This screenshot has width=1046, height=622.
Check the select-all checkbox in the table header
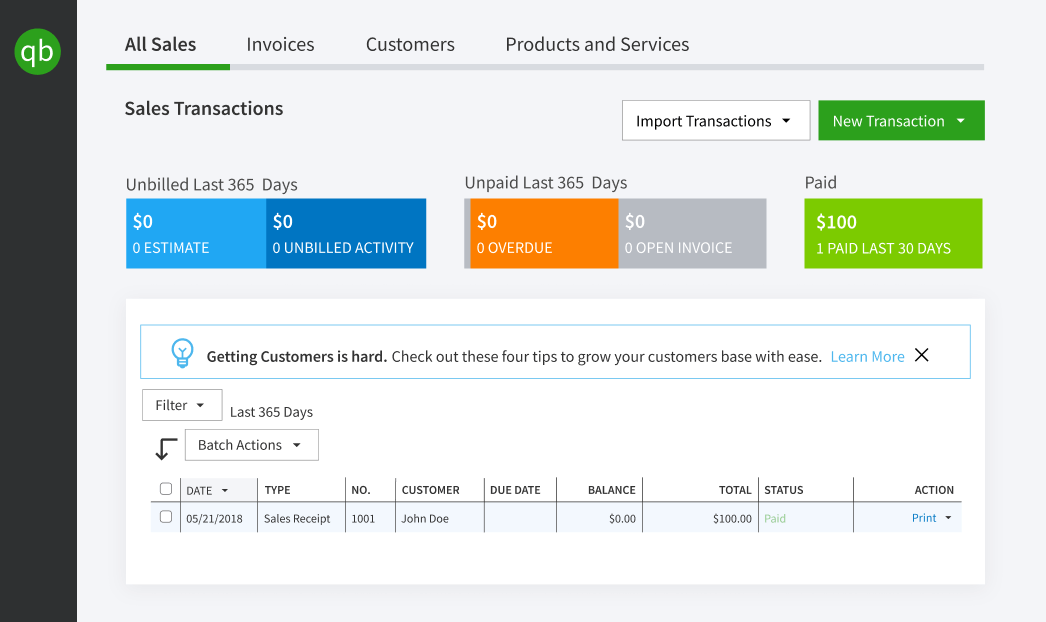tap(166, 489)
